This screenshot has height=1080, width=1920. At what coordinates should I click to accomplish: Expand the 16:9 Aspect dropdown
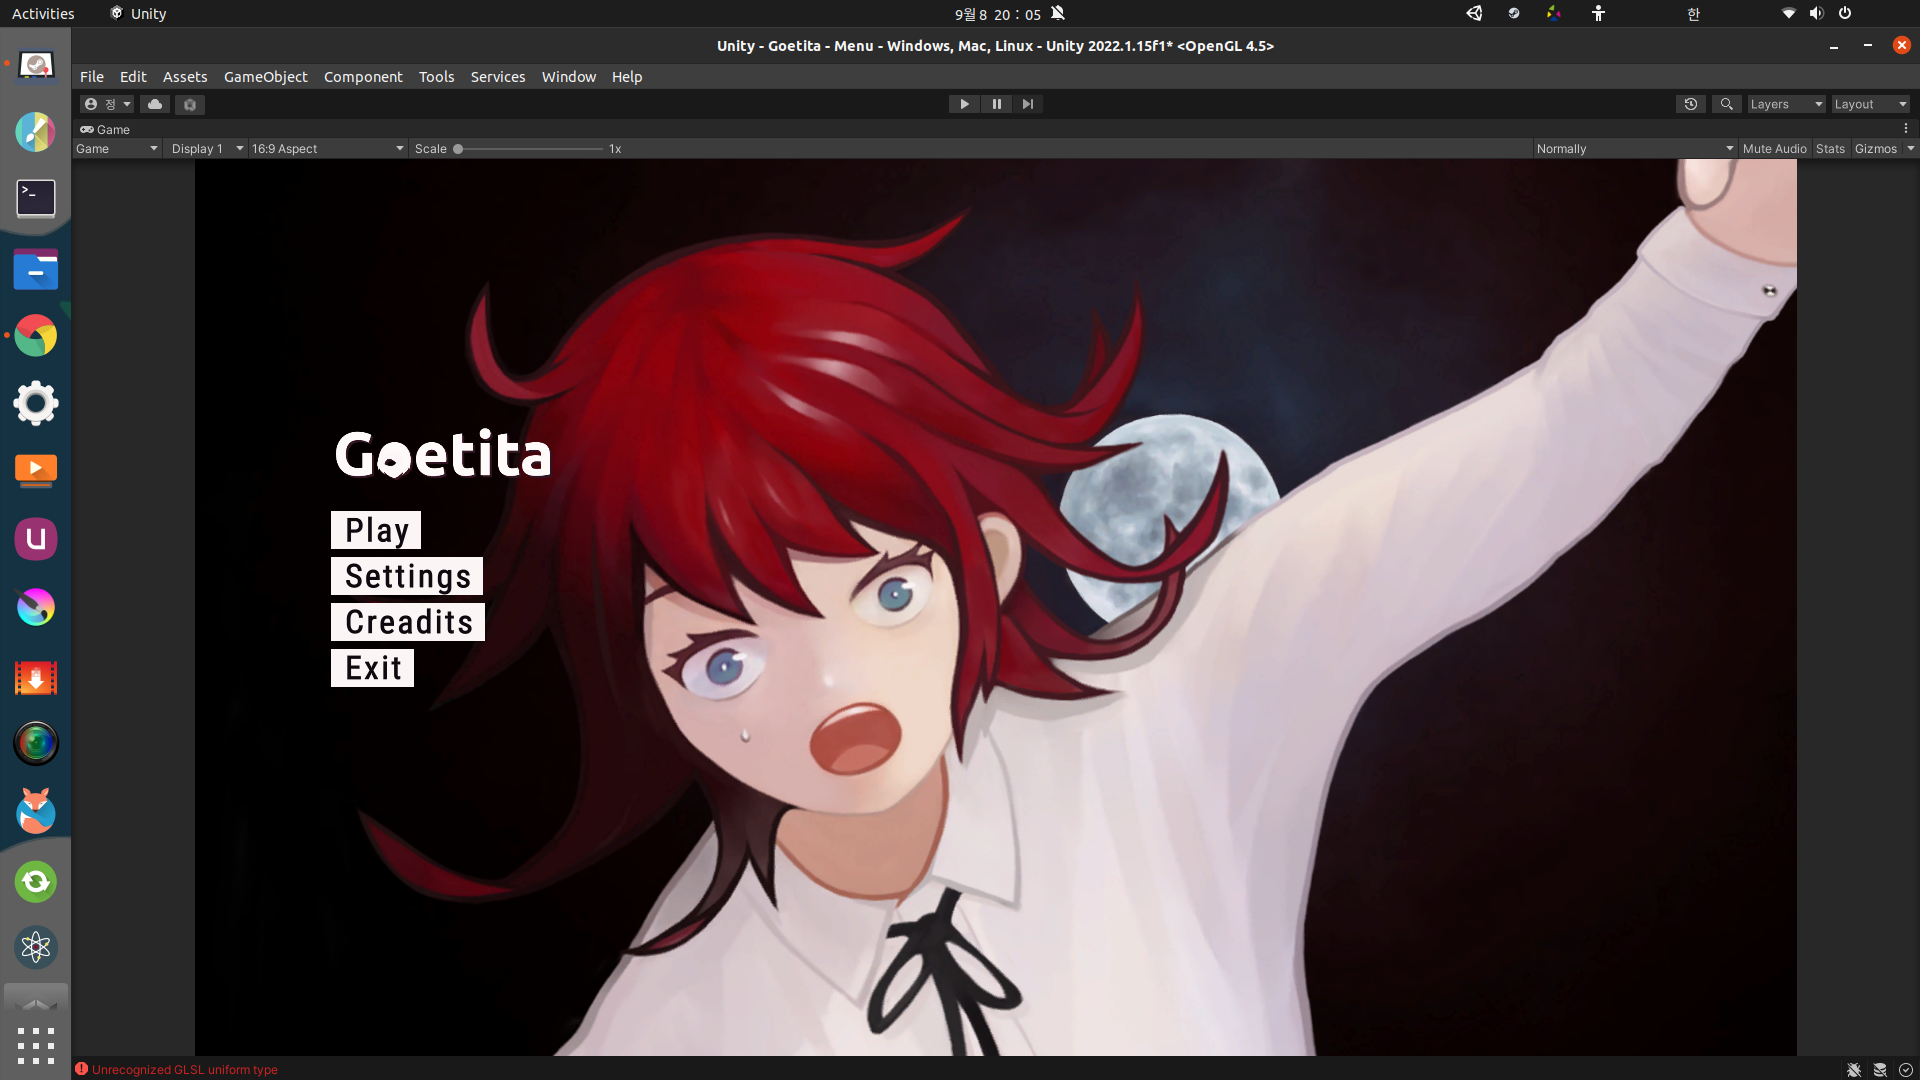click(x=327, y=149)
